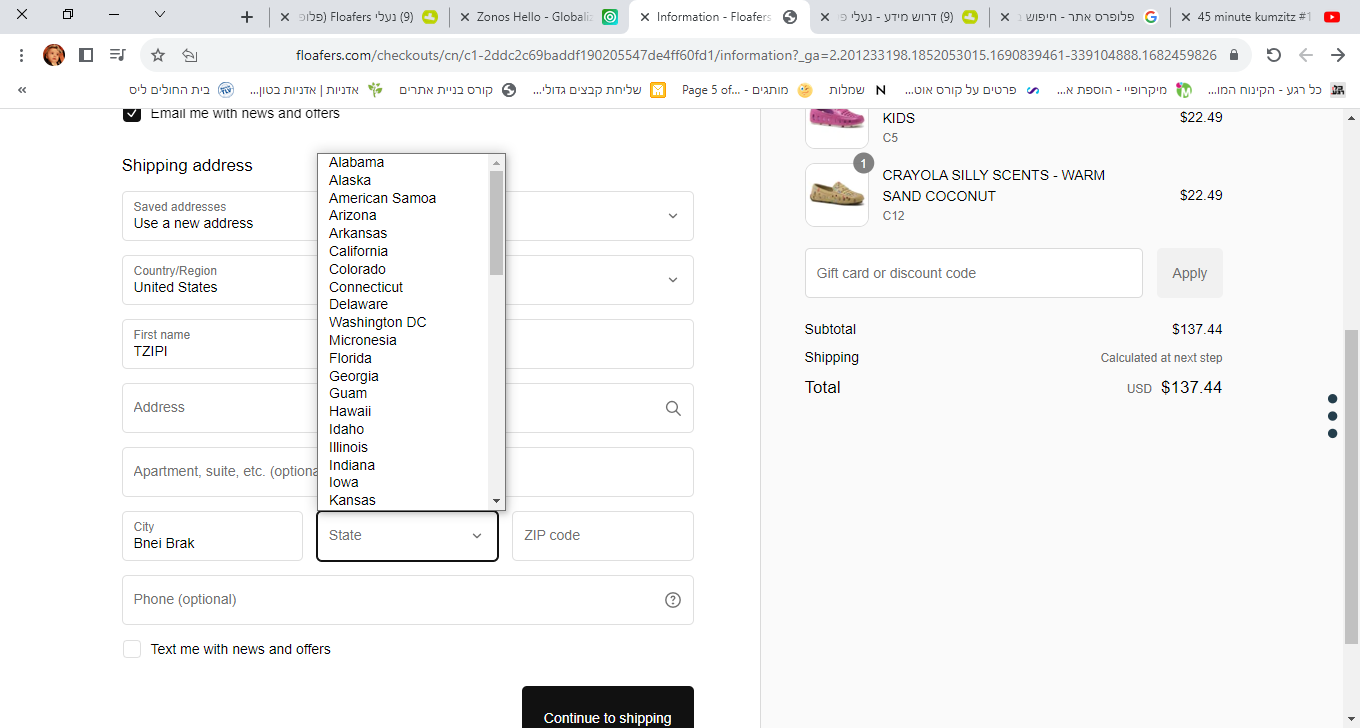This screenshot has width=1360, height=728.
Task: Switch to the פלופרס אתר Google tab
Action: [x=1080, y=17]
